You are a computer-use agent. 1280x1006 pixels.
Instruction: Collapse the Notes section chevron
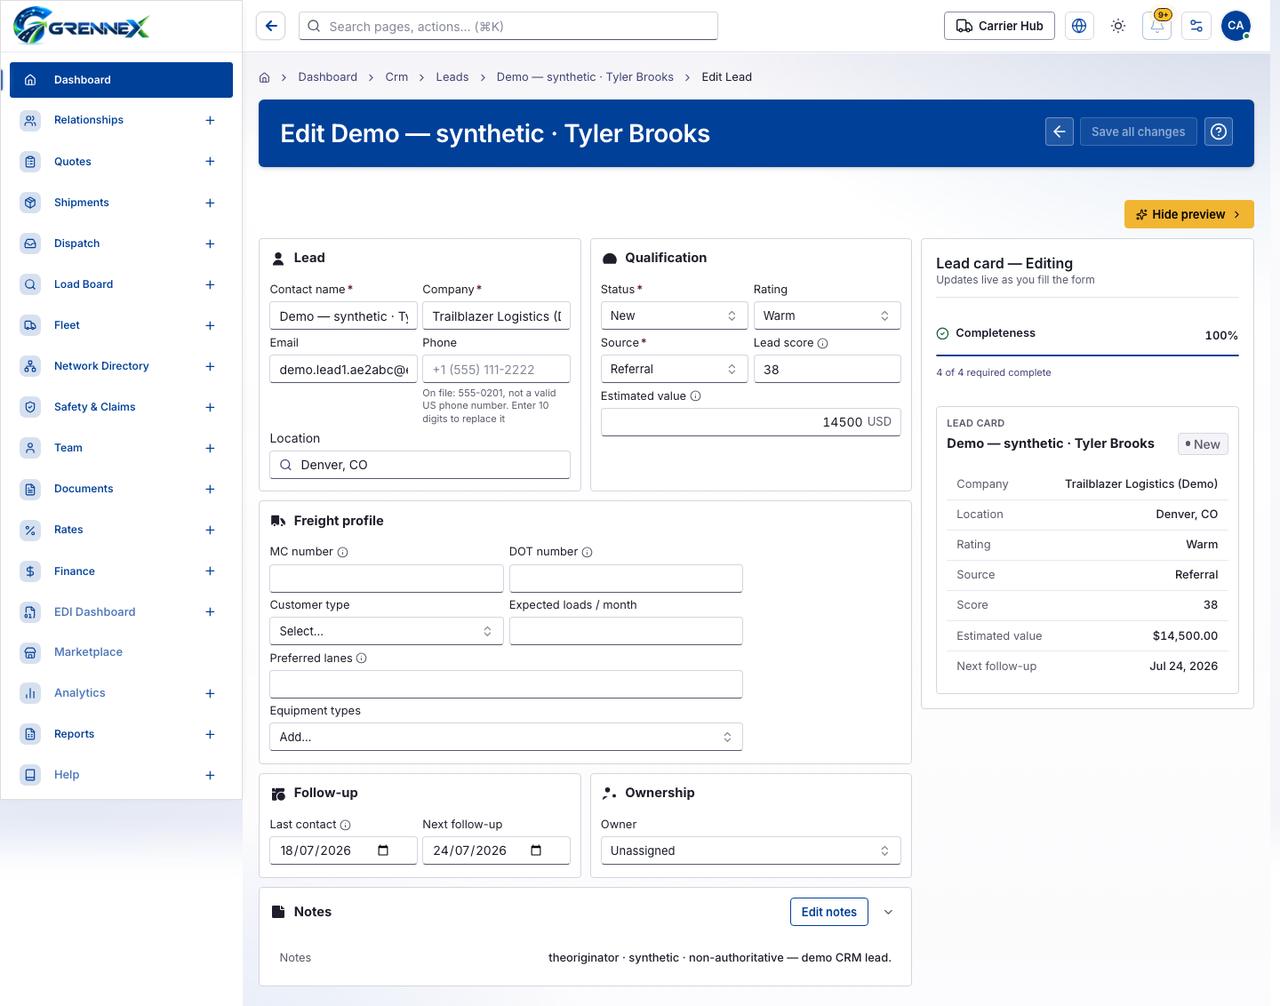point(888,912)
